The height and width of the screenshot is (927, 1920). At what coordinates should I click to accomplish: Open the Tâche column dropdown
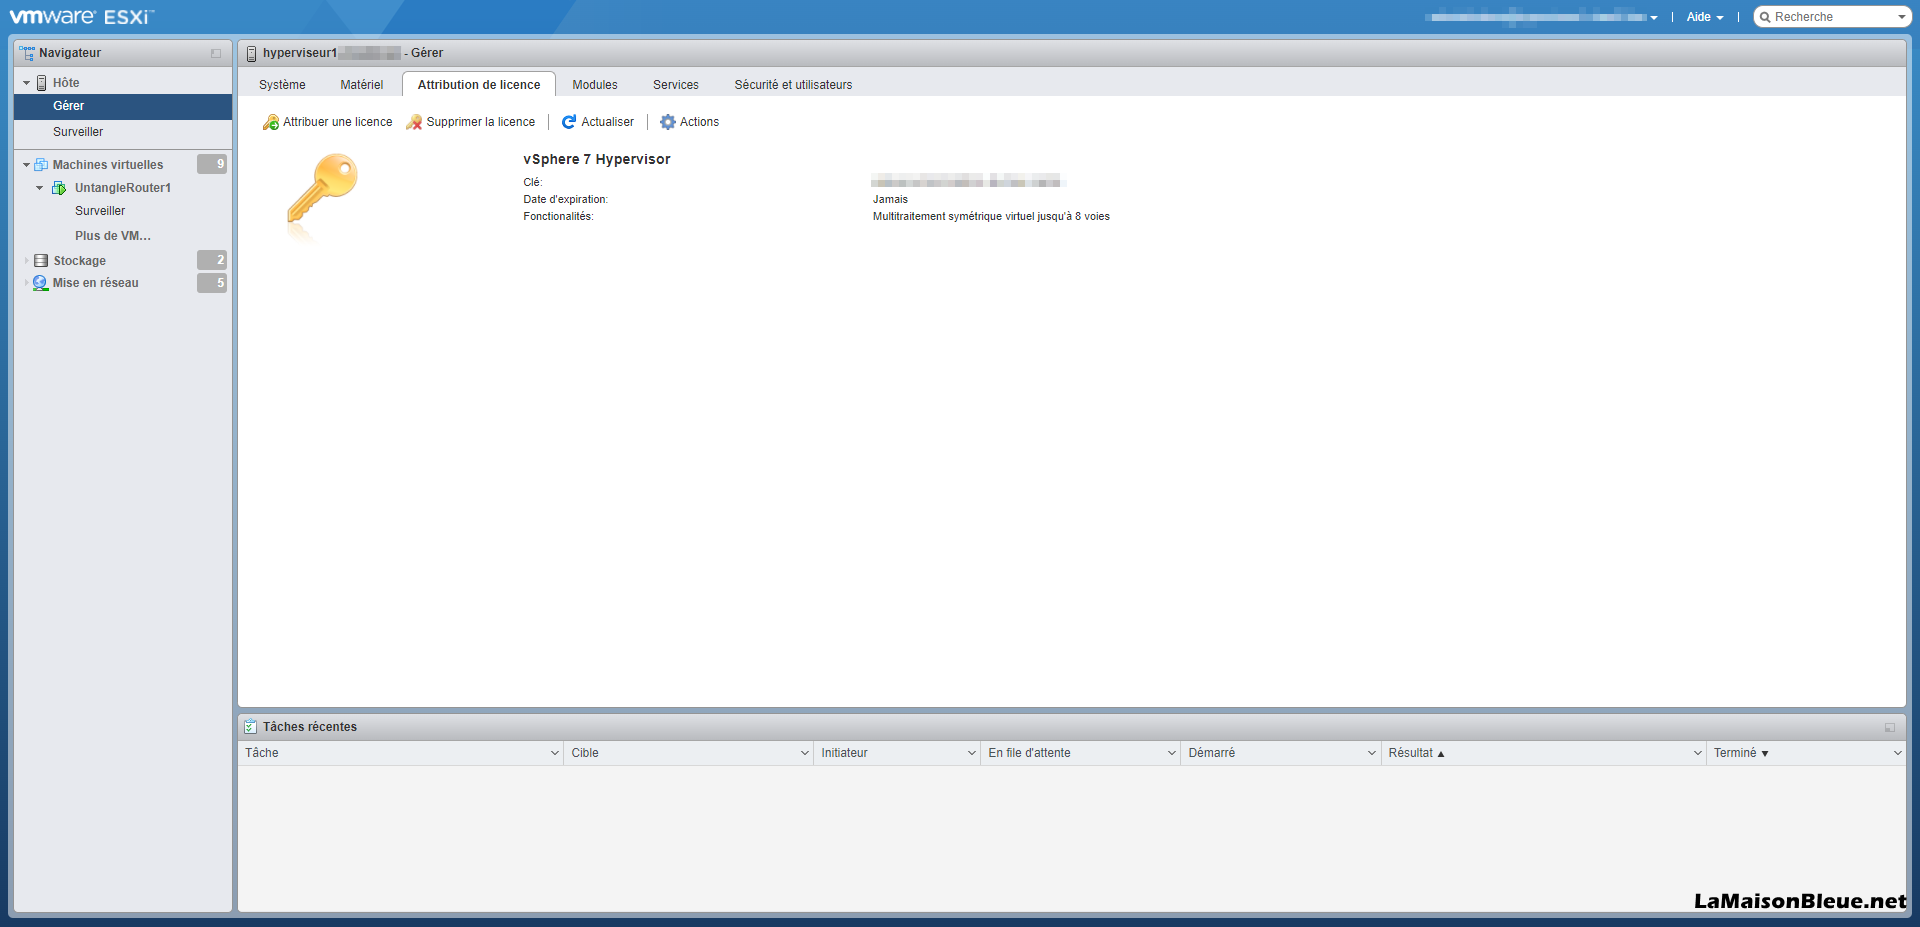pos(555,753)
